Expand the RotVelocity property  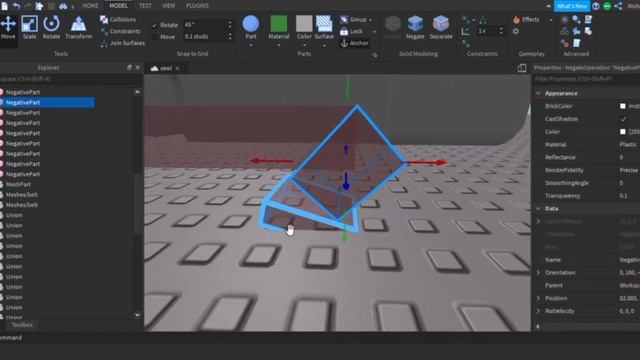pyautogui.click(x=538, y=311)
